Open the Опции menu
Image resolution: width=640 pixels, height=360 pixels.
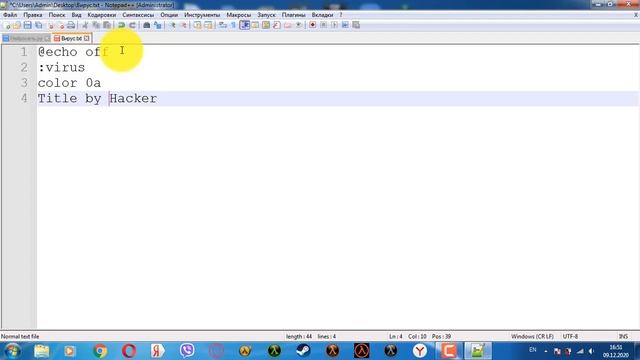169,15
